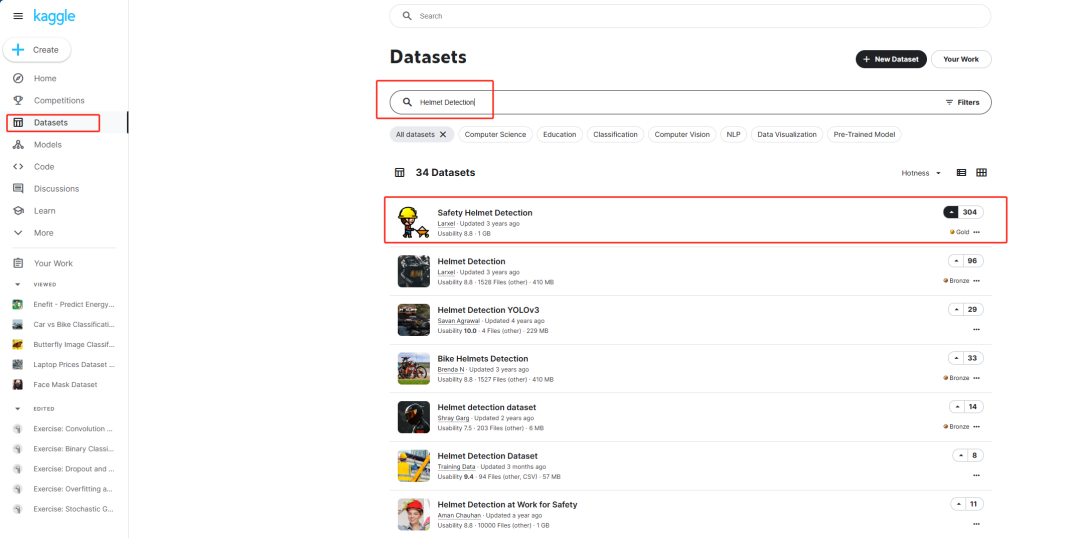Upvote the Safety Helmet Detection dataset

(950, 212)
